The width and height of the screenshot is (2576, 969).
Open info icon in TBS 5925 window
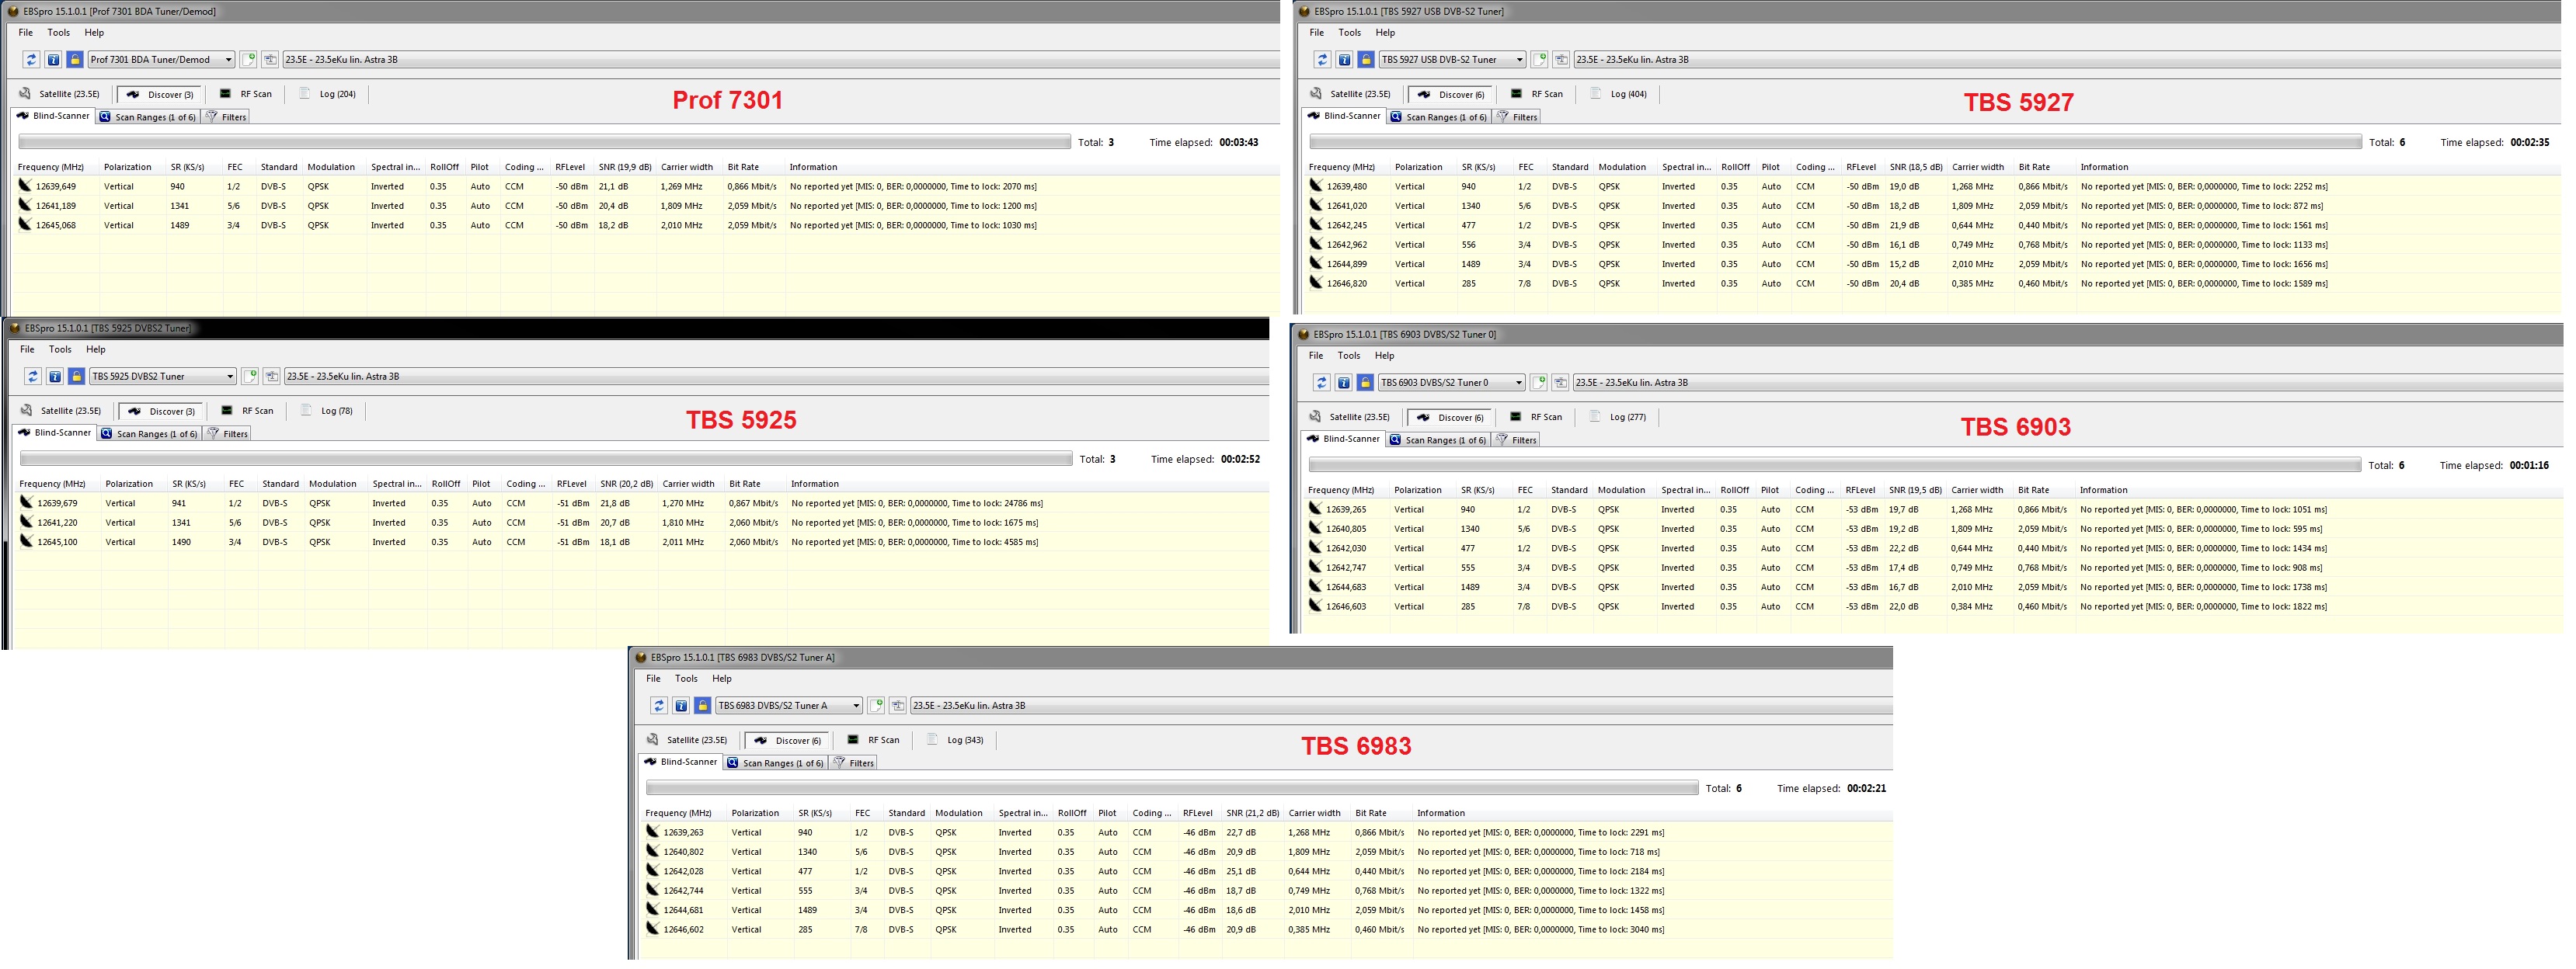tap(55, 377)
